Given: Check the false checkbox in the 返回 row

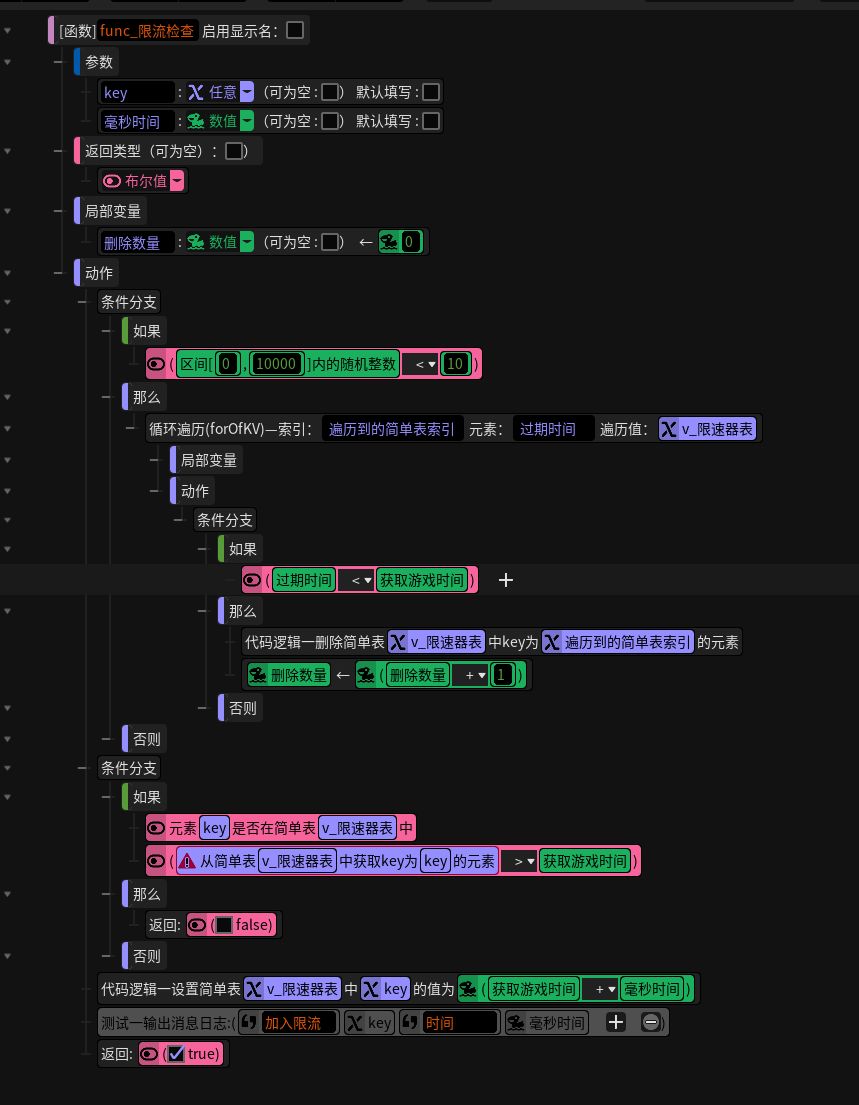Looking at the screenshot, I should tap(223, 925).
